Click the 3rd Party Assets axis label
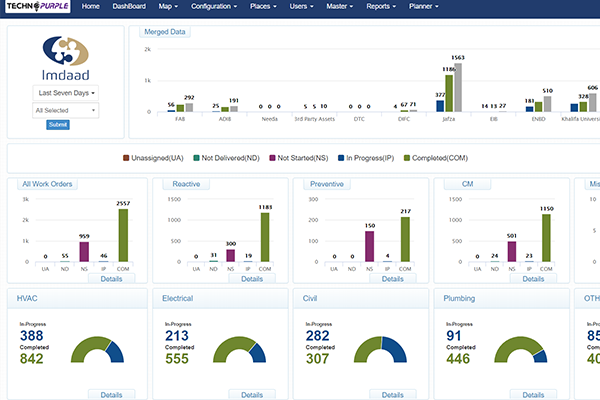The image size is (600, 400). pyautogui.click(x=315, y=119)
